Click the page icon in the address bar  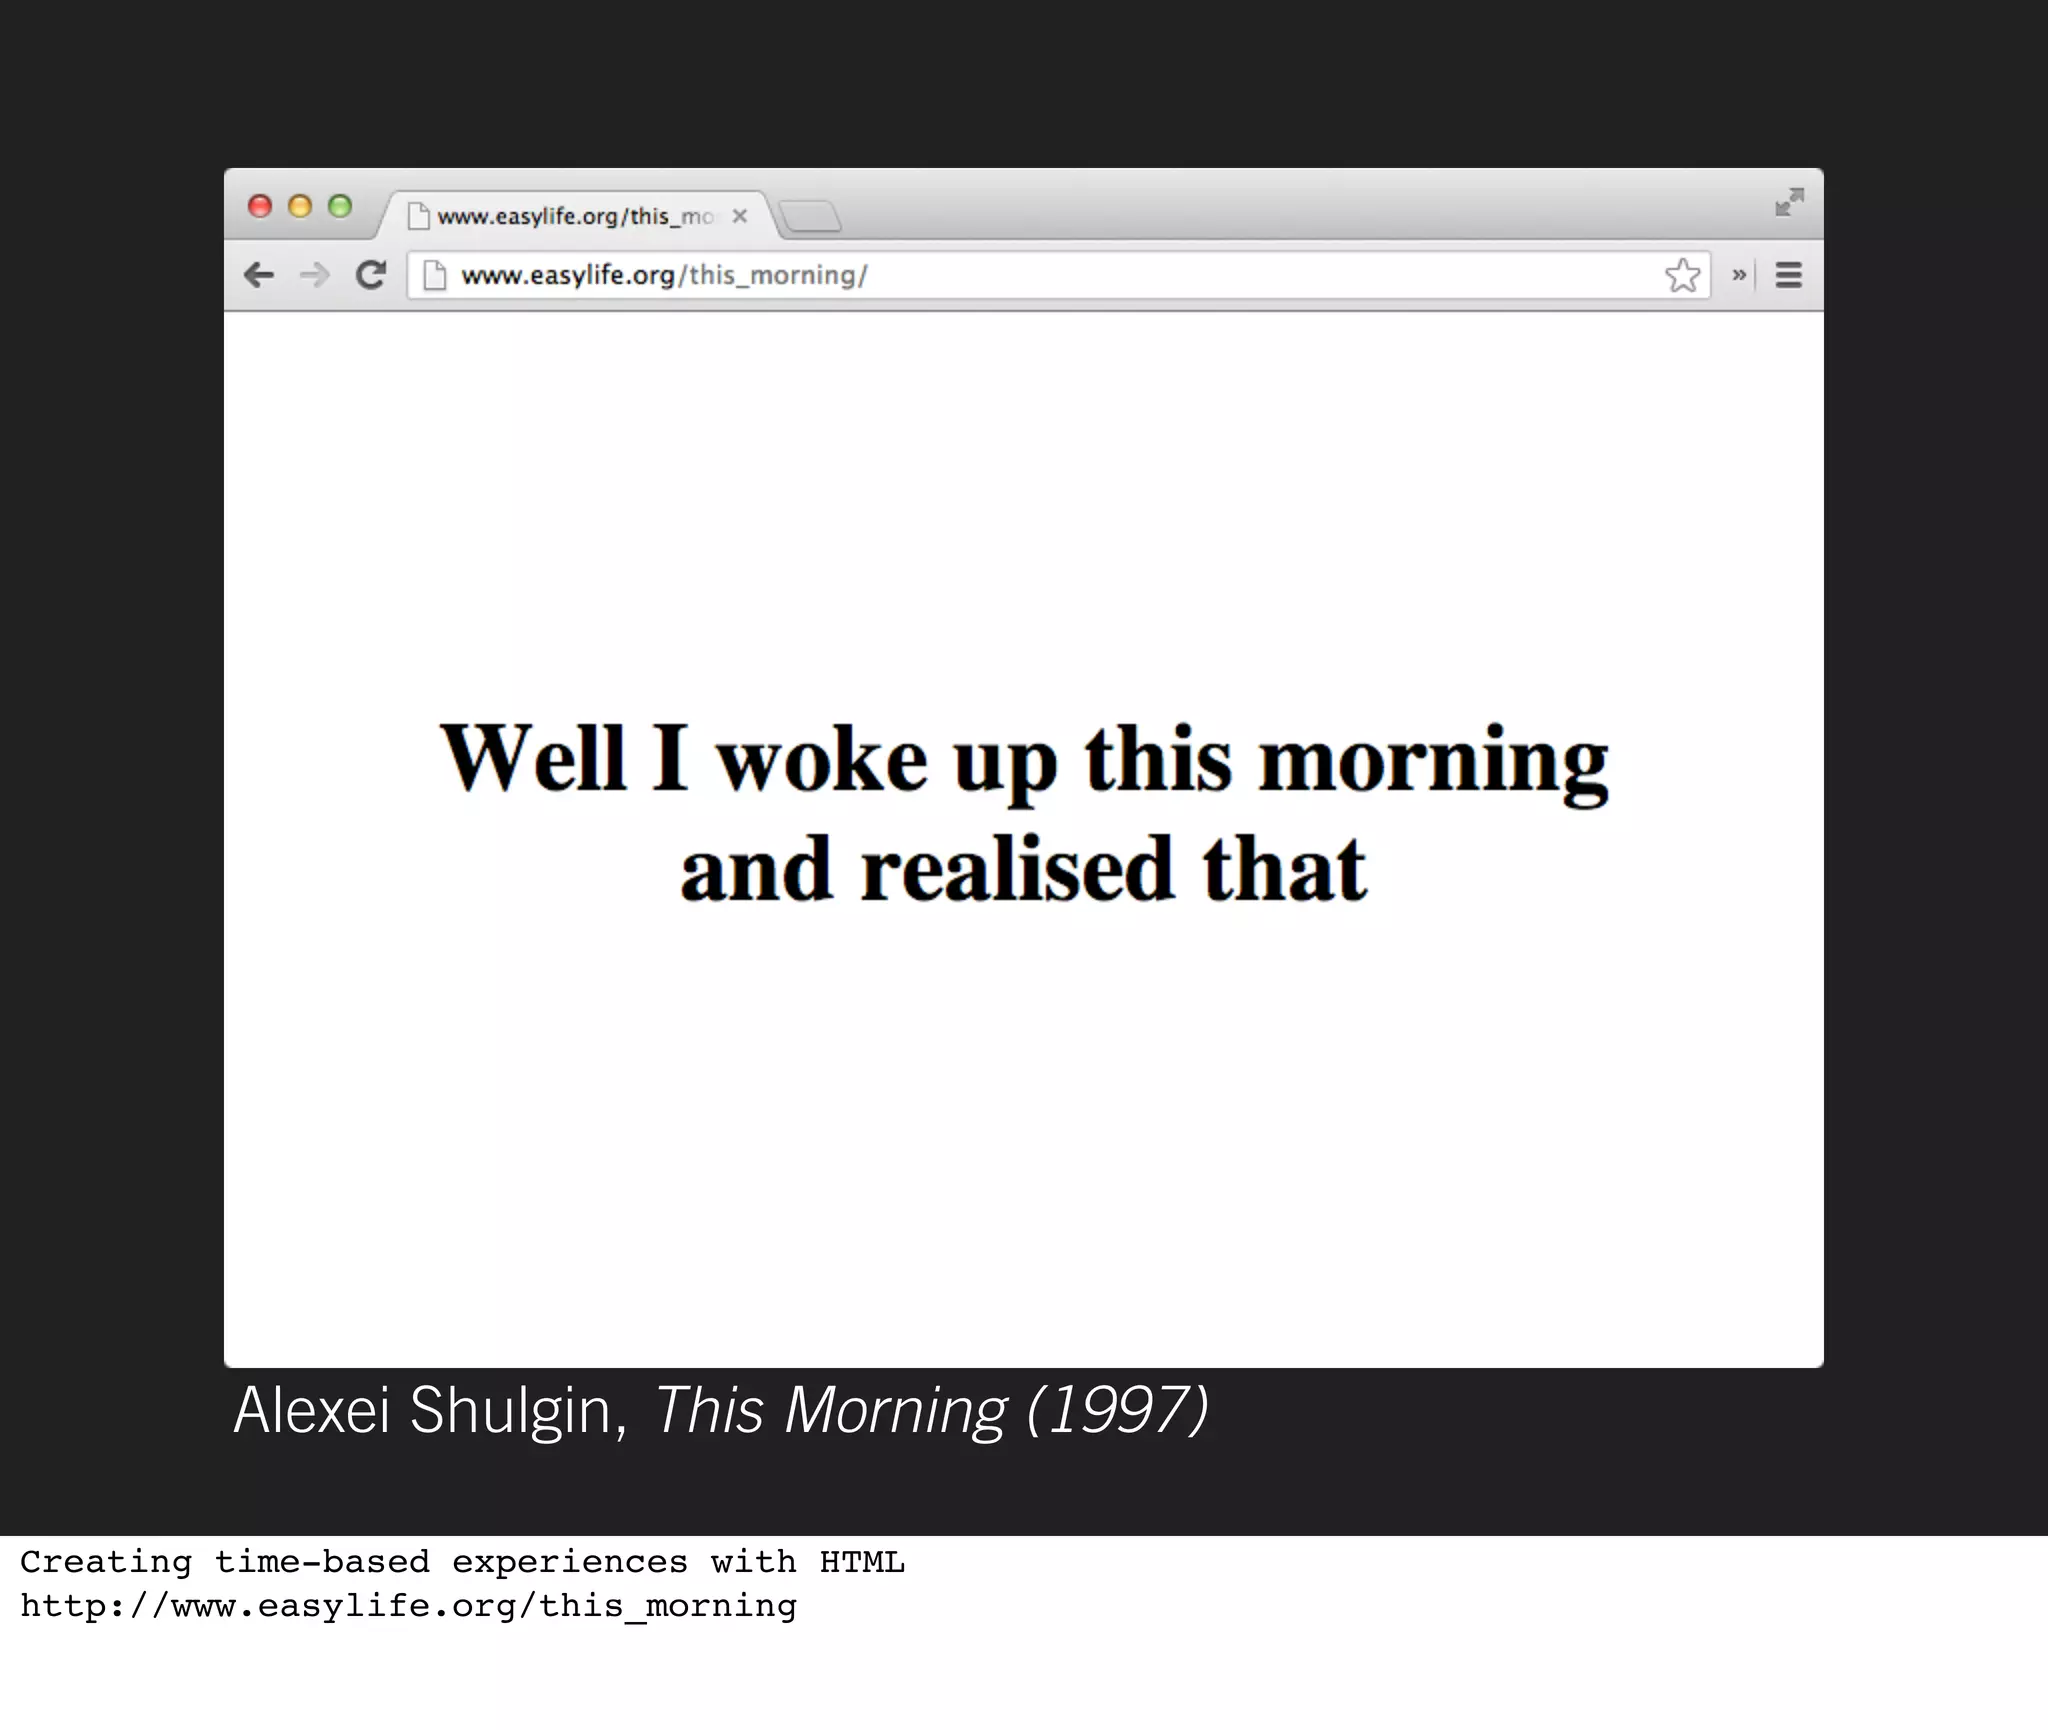(x=434, y=275)
